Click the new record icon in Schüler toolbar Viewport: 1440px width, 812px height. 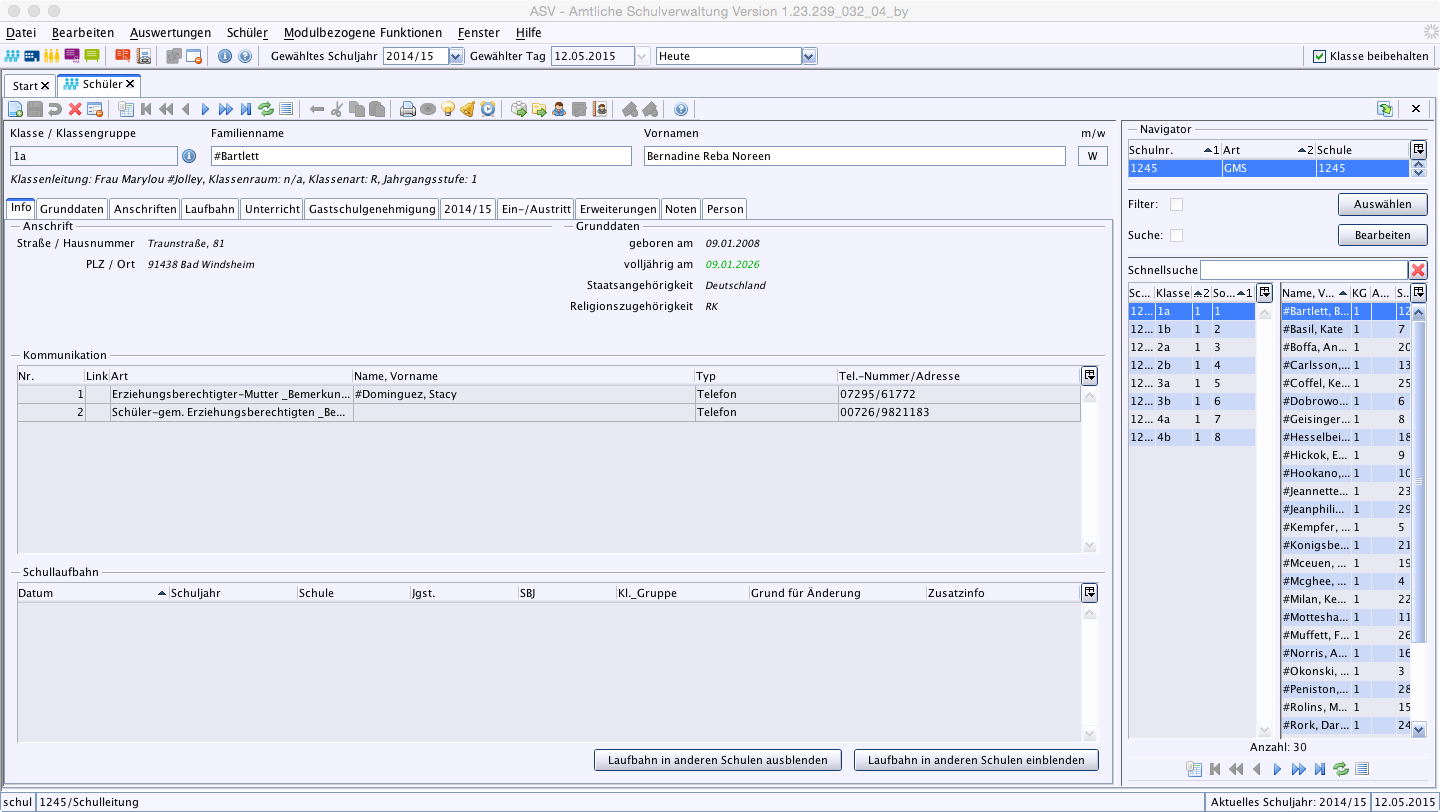15,109
